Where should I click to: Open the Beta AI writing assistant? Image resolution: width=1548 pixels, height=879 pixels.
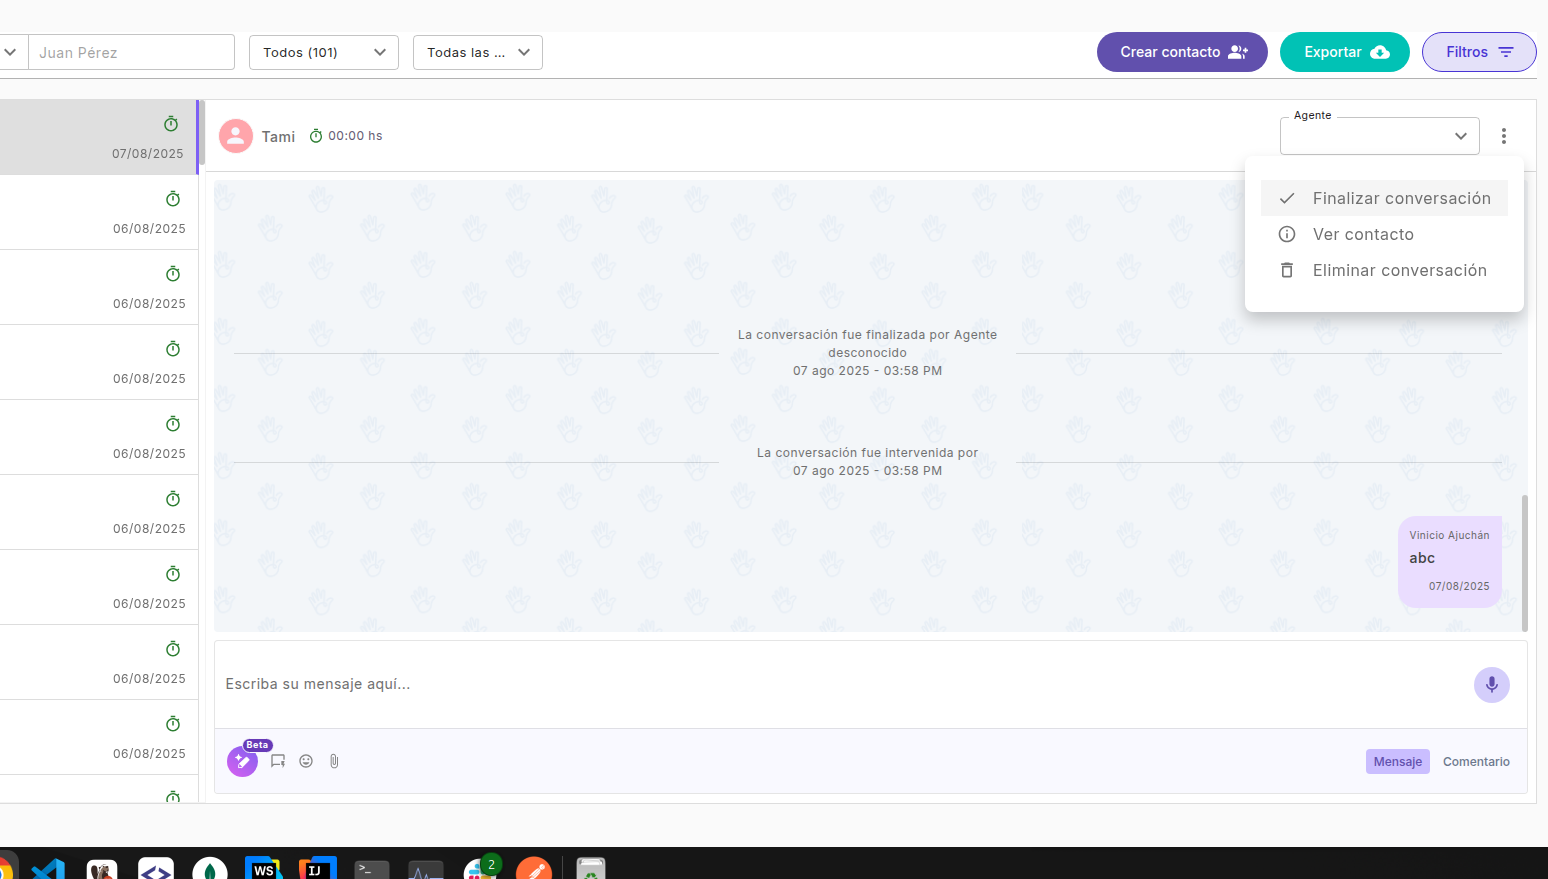pyautogui.click(x=242, y=761)
